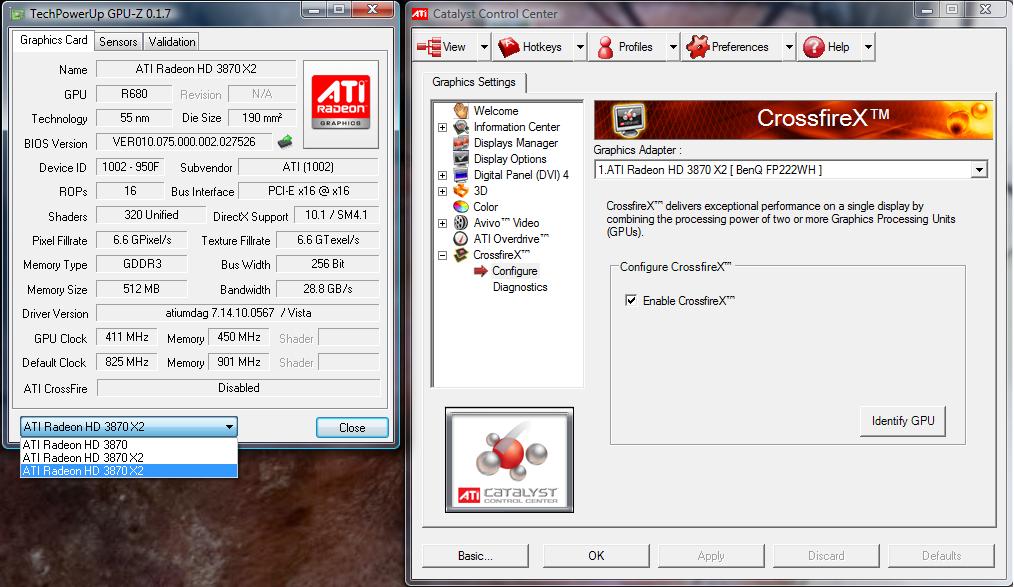Expand the 3D tree node
Screen dimensions: 1014x587
(442, 191)
